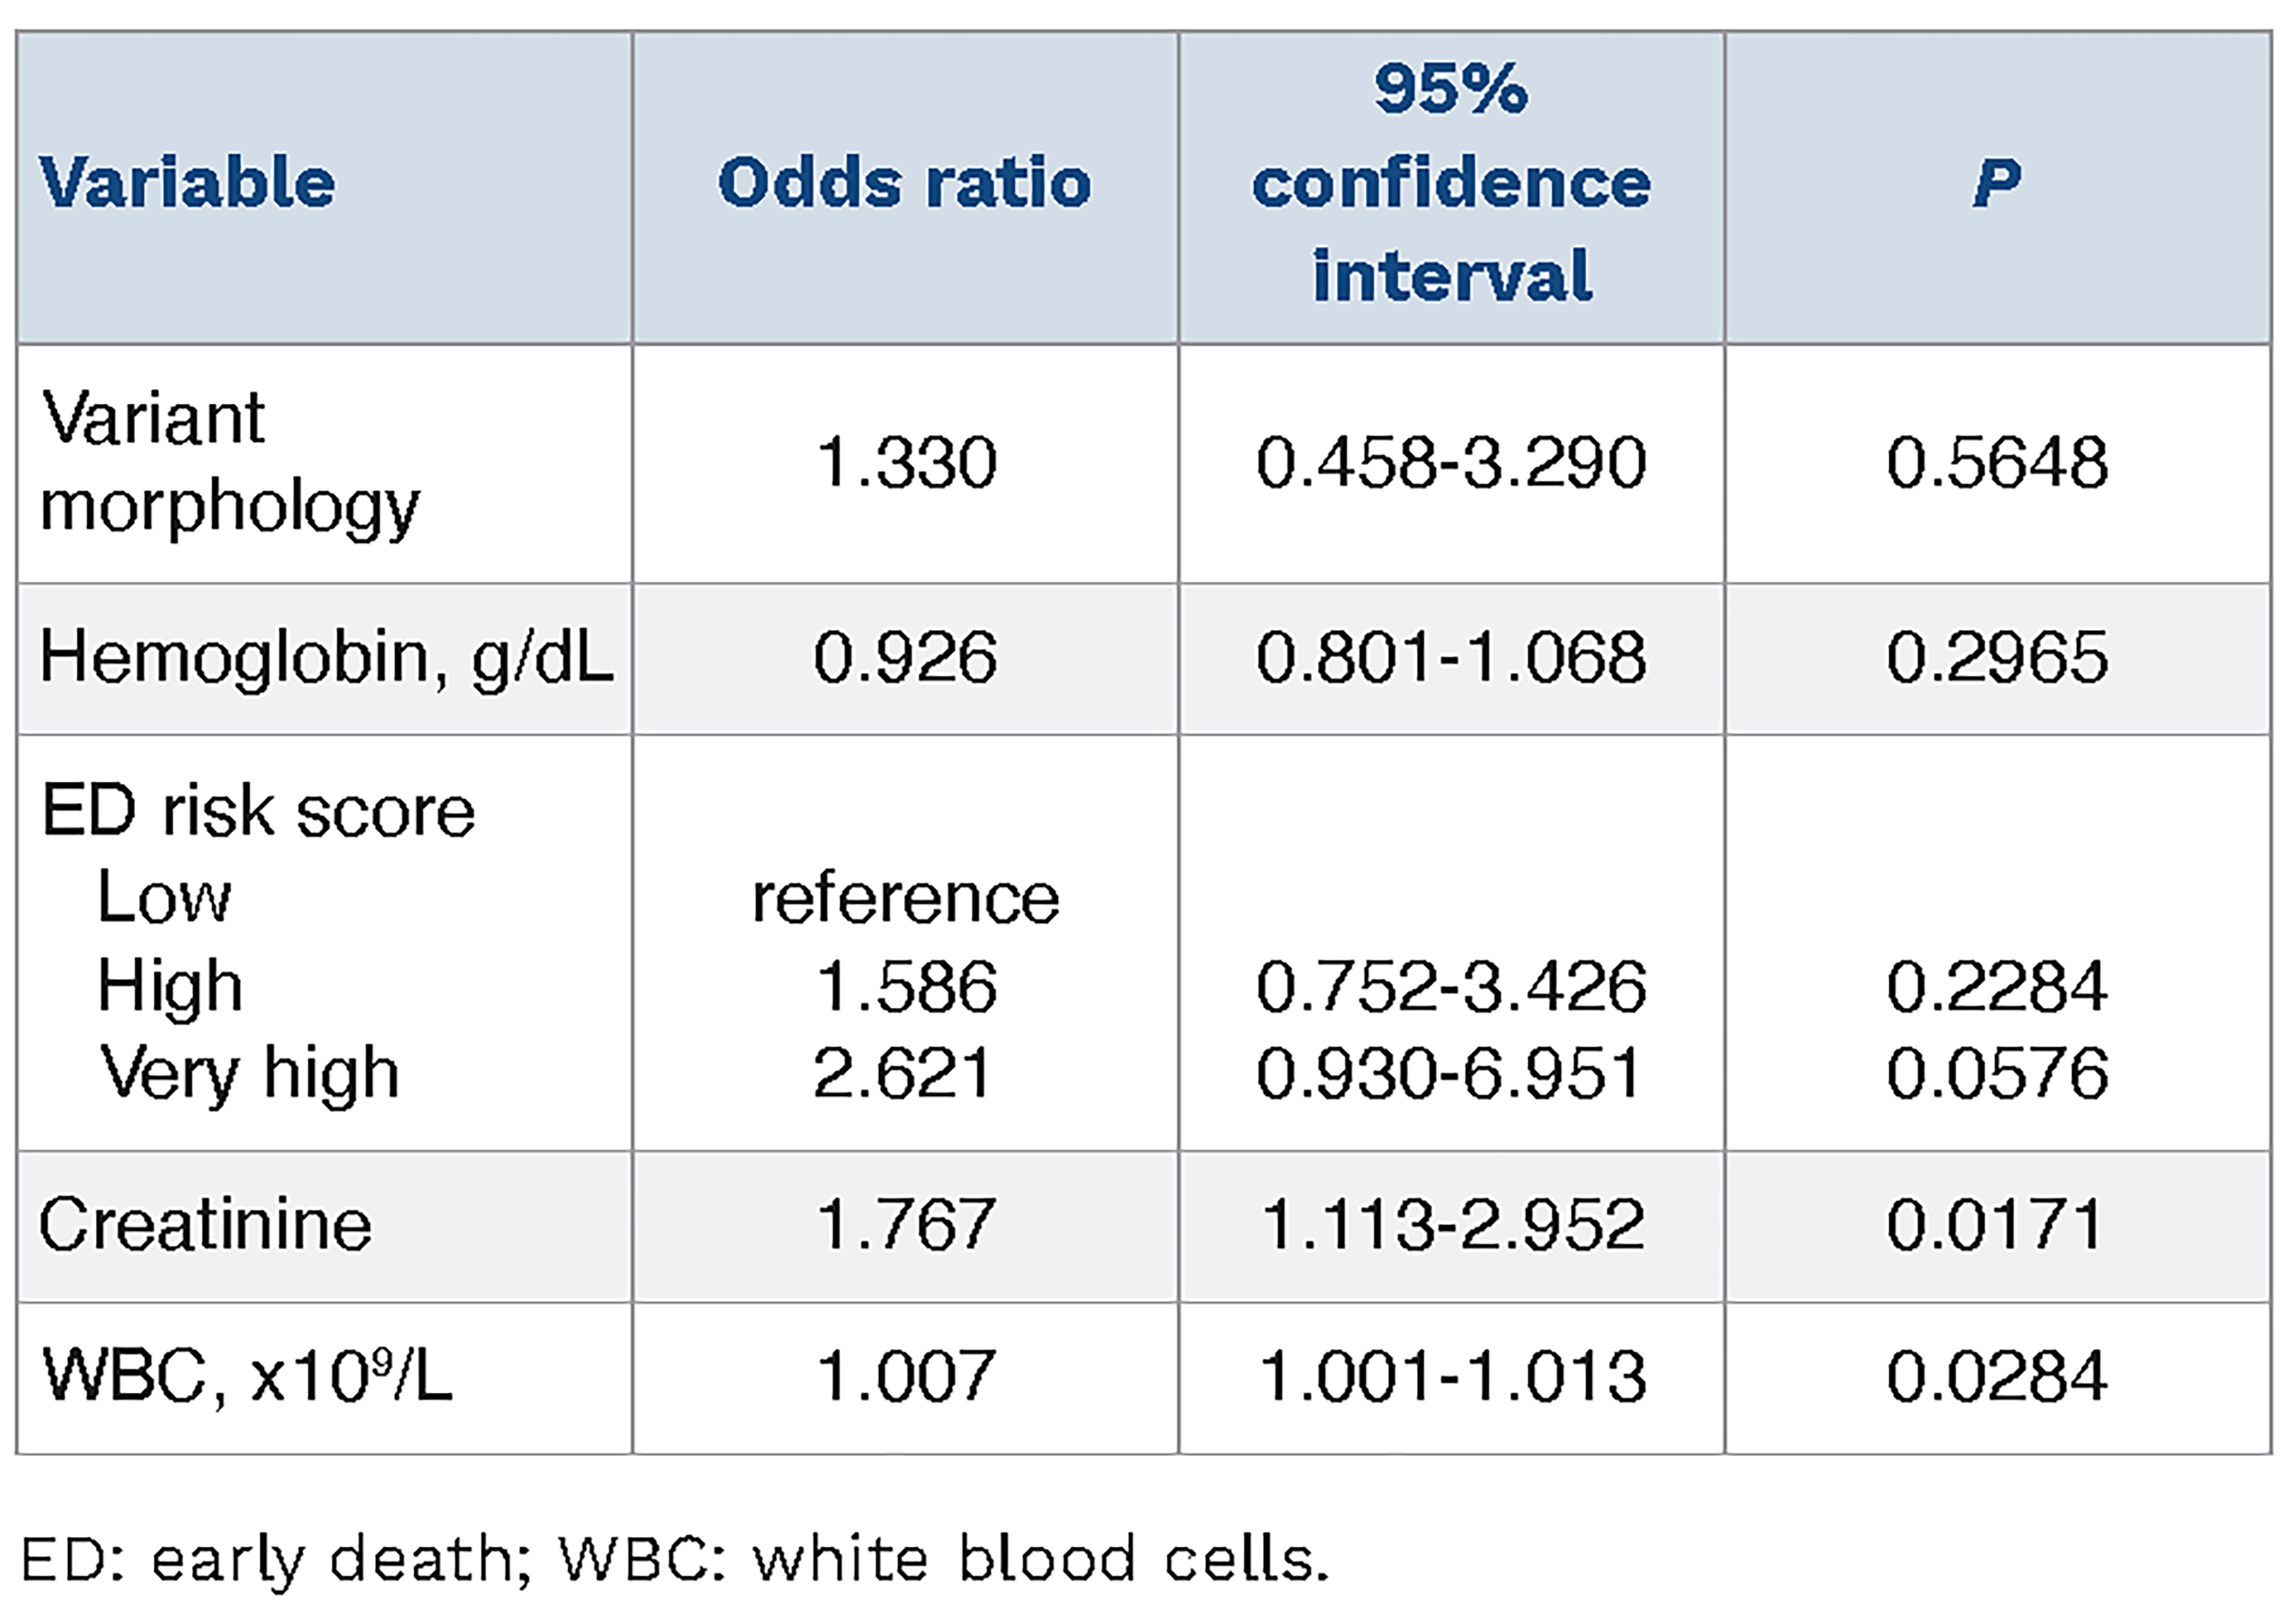Viewport: 2293px width, 1624px height.
Task: Click the ED risk score label
Action: click(258, 811)
